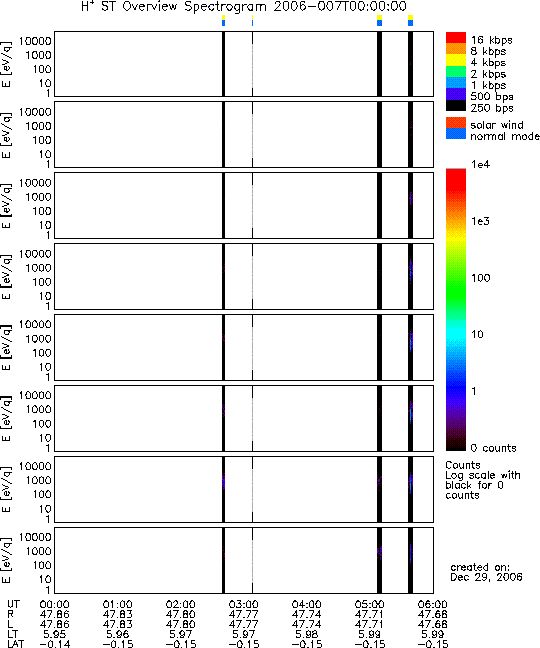Click the 'UT' row heading

pyautogui.click(x=13, y=605)
